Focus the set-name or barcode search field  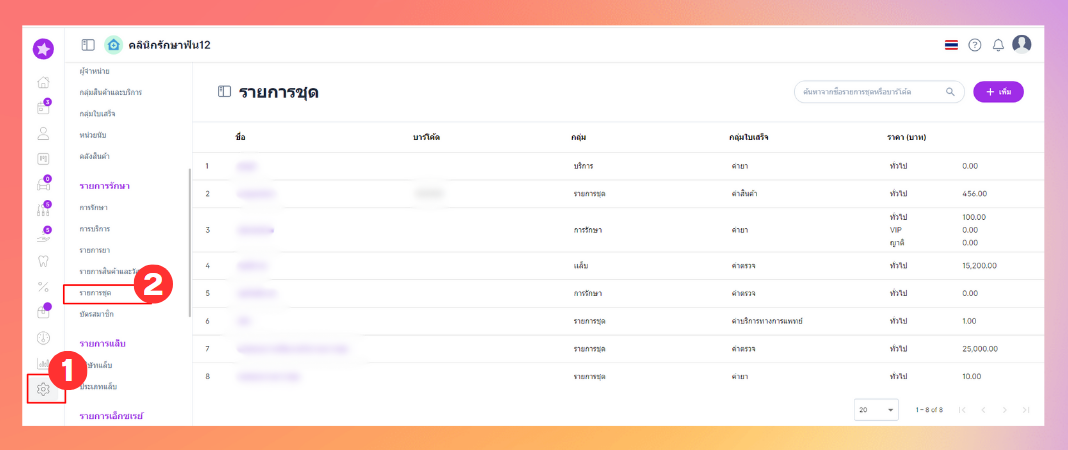pos(879,91)
